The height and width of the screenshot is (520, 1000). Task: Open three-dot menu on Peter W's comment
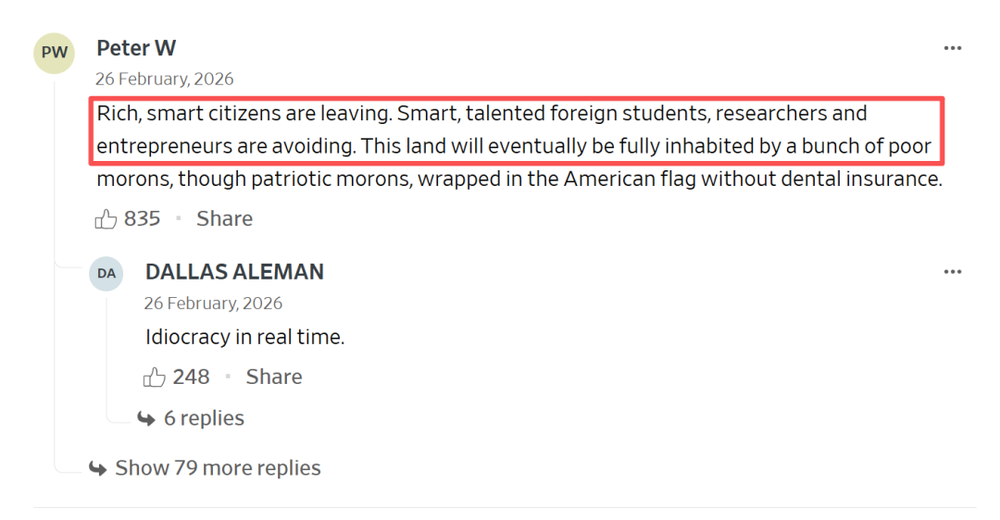click(x=952, y=48)
